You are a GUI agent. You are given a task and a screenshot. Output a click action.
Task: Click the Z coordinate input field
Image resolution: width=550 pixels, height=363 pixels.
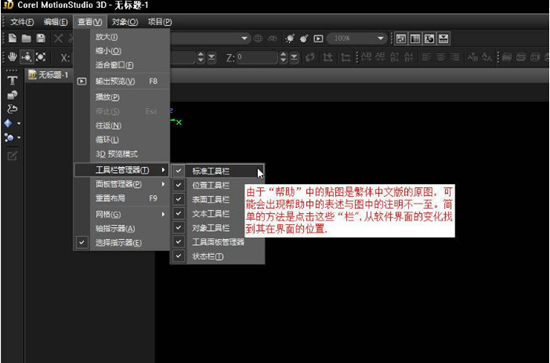point(257,57)
